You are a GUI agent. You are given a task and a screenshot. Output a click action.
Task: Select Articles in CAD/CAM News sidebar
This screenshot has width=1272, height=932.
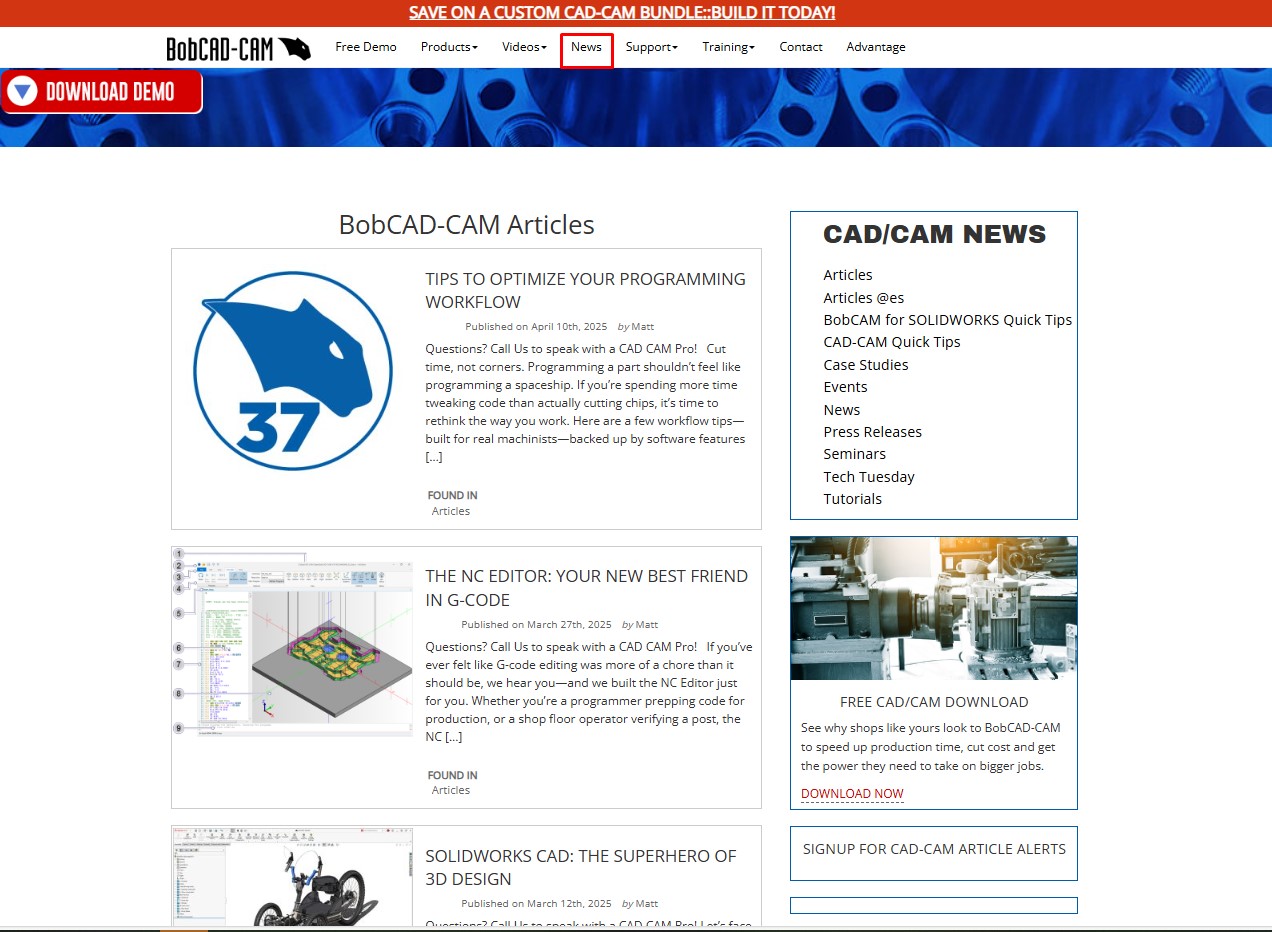(848, 275)
